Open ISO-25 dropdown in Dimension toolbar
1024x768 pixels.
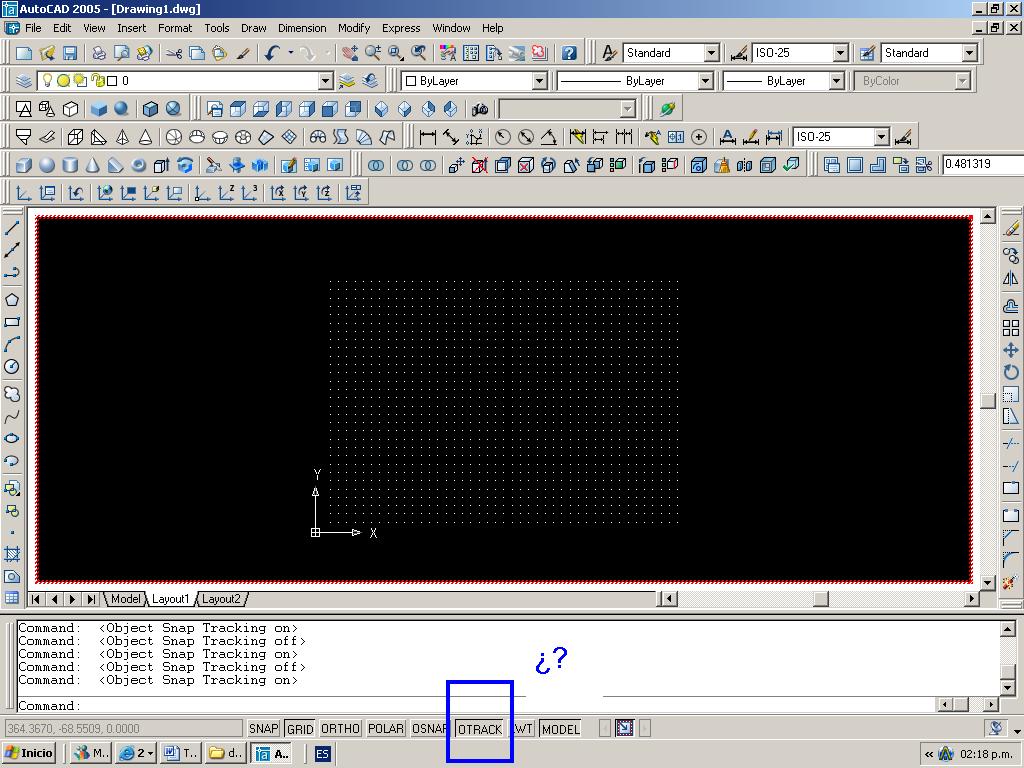(882, 136)
